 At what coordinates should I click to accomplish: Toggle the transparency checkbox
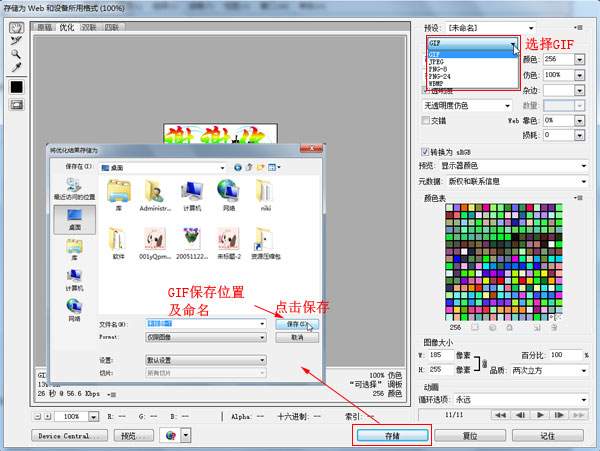(425, 91)
